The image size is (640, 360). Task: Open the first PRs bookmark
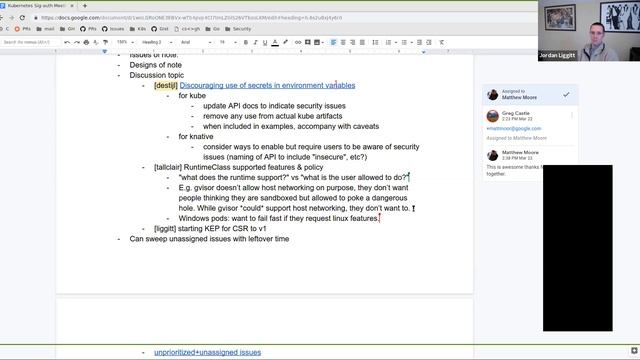23,29
